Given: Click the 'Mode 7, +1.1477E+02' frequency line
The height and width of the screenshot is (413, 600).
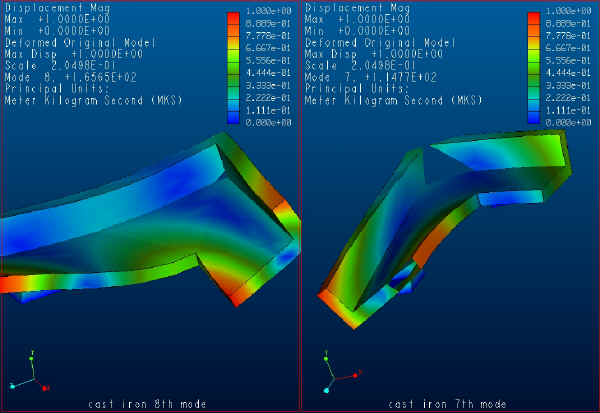Looking at the screenshot, I should click(x=371, y=77).
